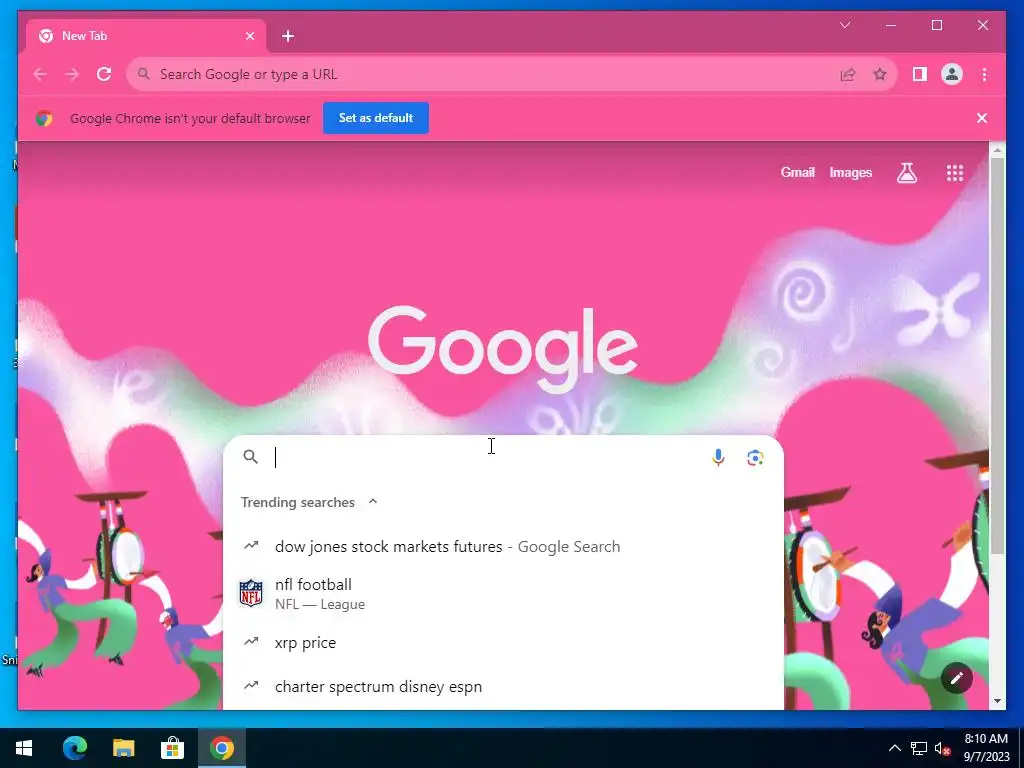Open Search Labs flask icon

[x=906, y=172]
